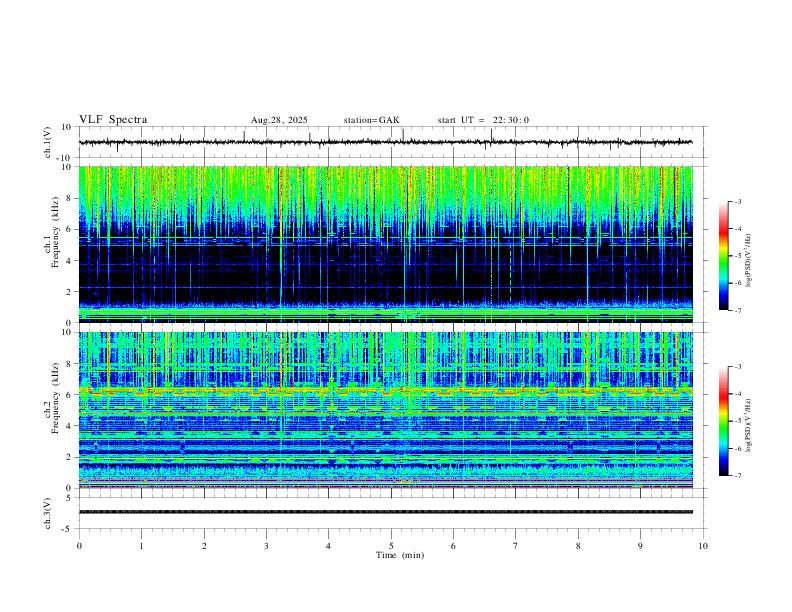Click the "4" kHz tick of ch.2 spectrogram
792x612 pixels.
(70, 426)
